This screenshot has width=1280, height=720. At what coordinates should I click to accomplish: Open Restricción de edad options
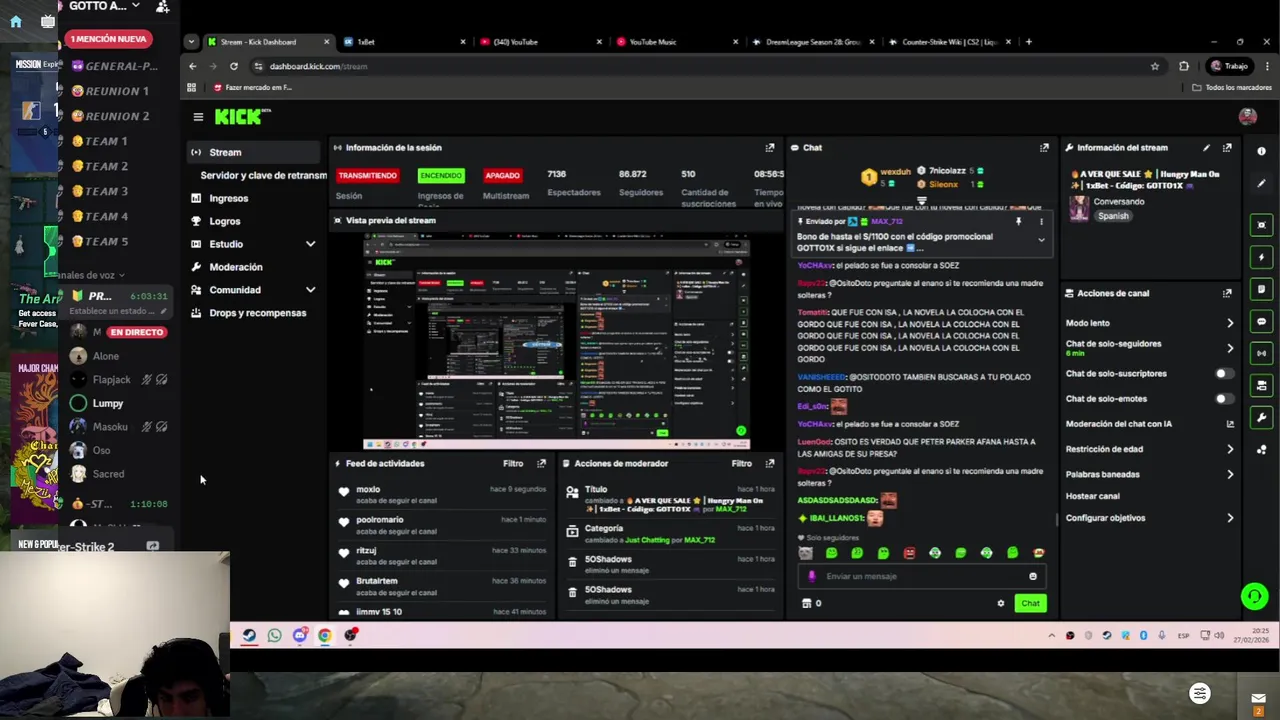(x=1230, y=449)
